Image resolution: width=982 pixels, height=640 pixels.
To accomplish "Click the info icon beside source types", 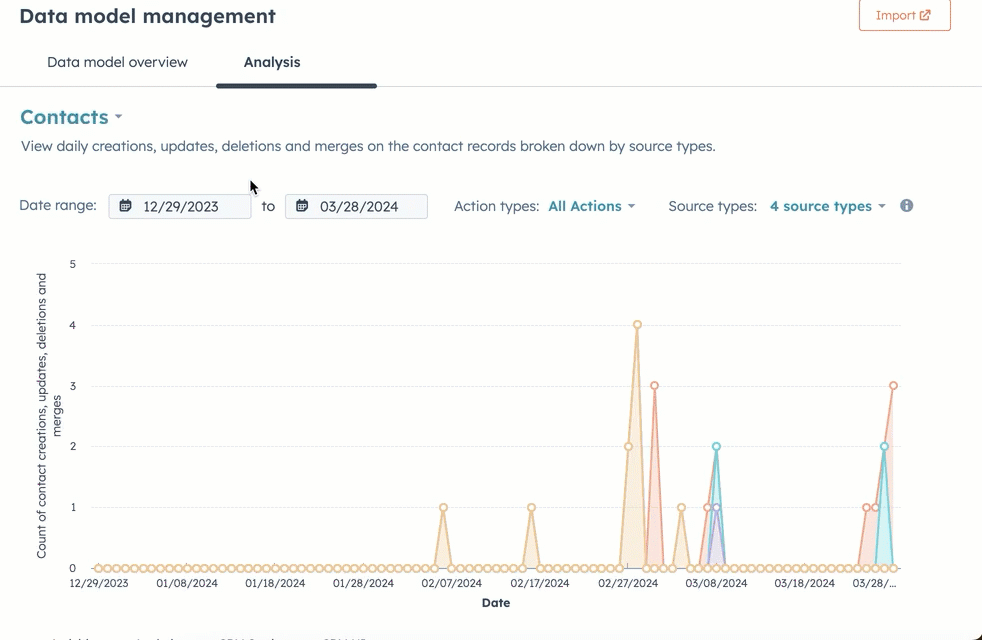I will coord(906,206).
